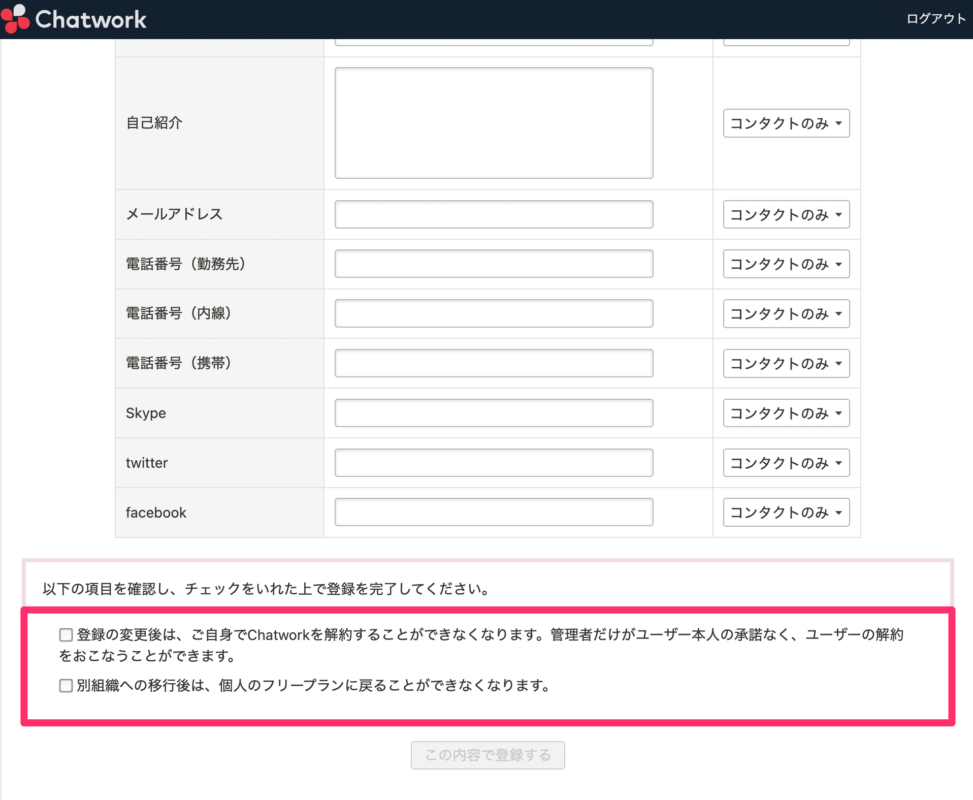Click the Chatwork logo icon
Screen dimensions: 973x800
[14, 18]
